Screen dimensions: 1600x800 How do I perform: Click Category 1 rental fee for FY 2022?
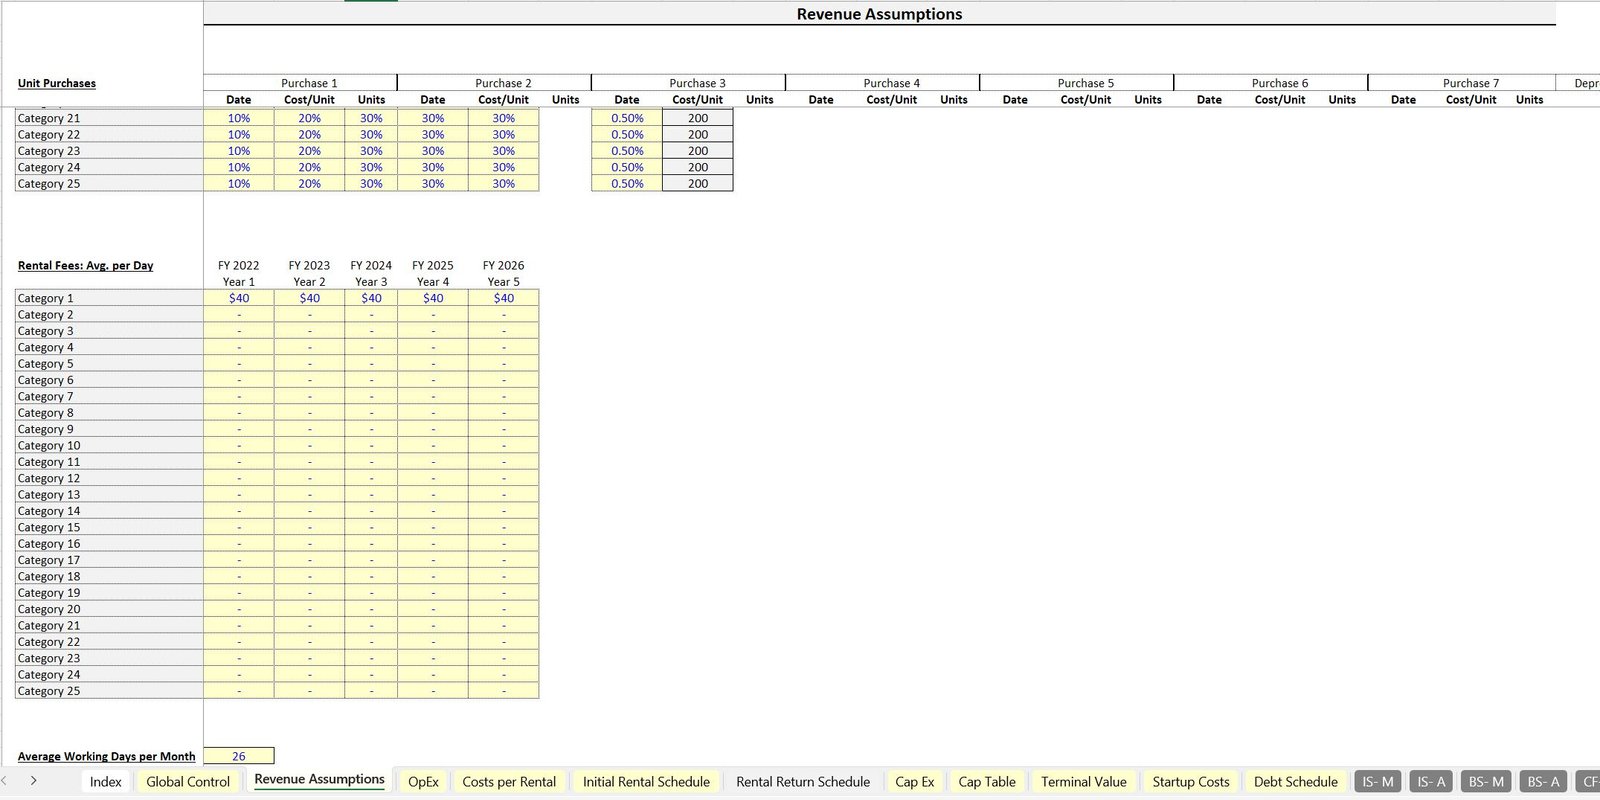239,298
